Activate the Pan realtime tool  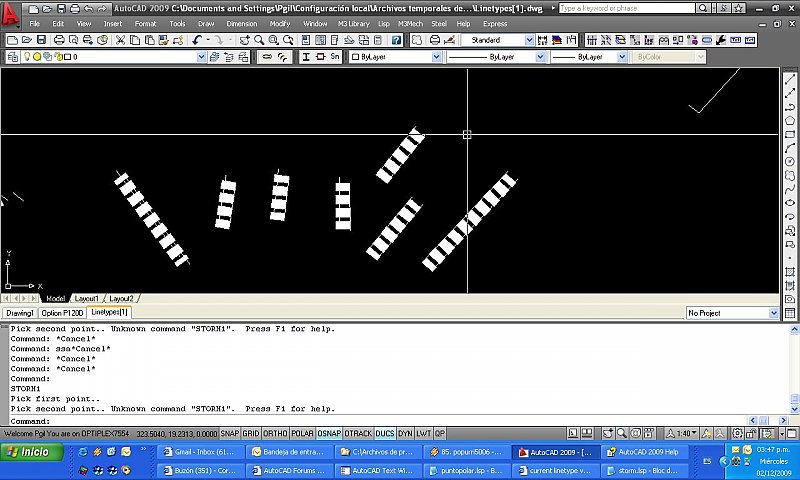[x=244, y=40]
